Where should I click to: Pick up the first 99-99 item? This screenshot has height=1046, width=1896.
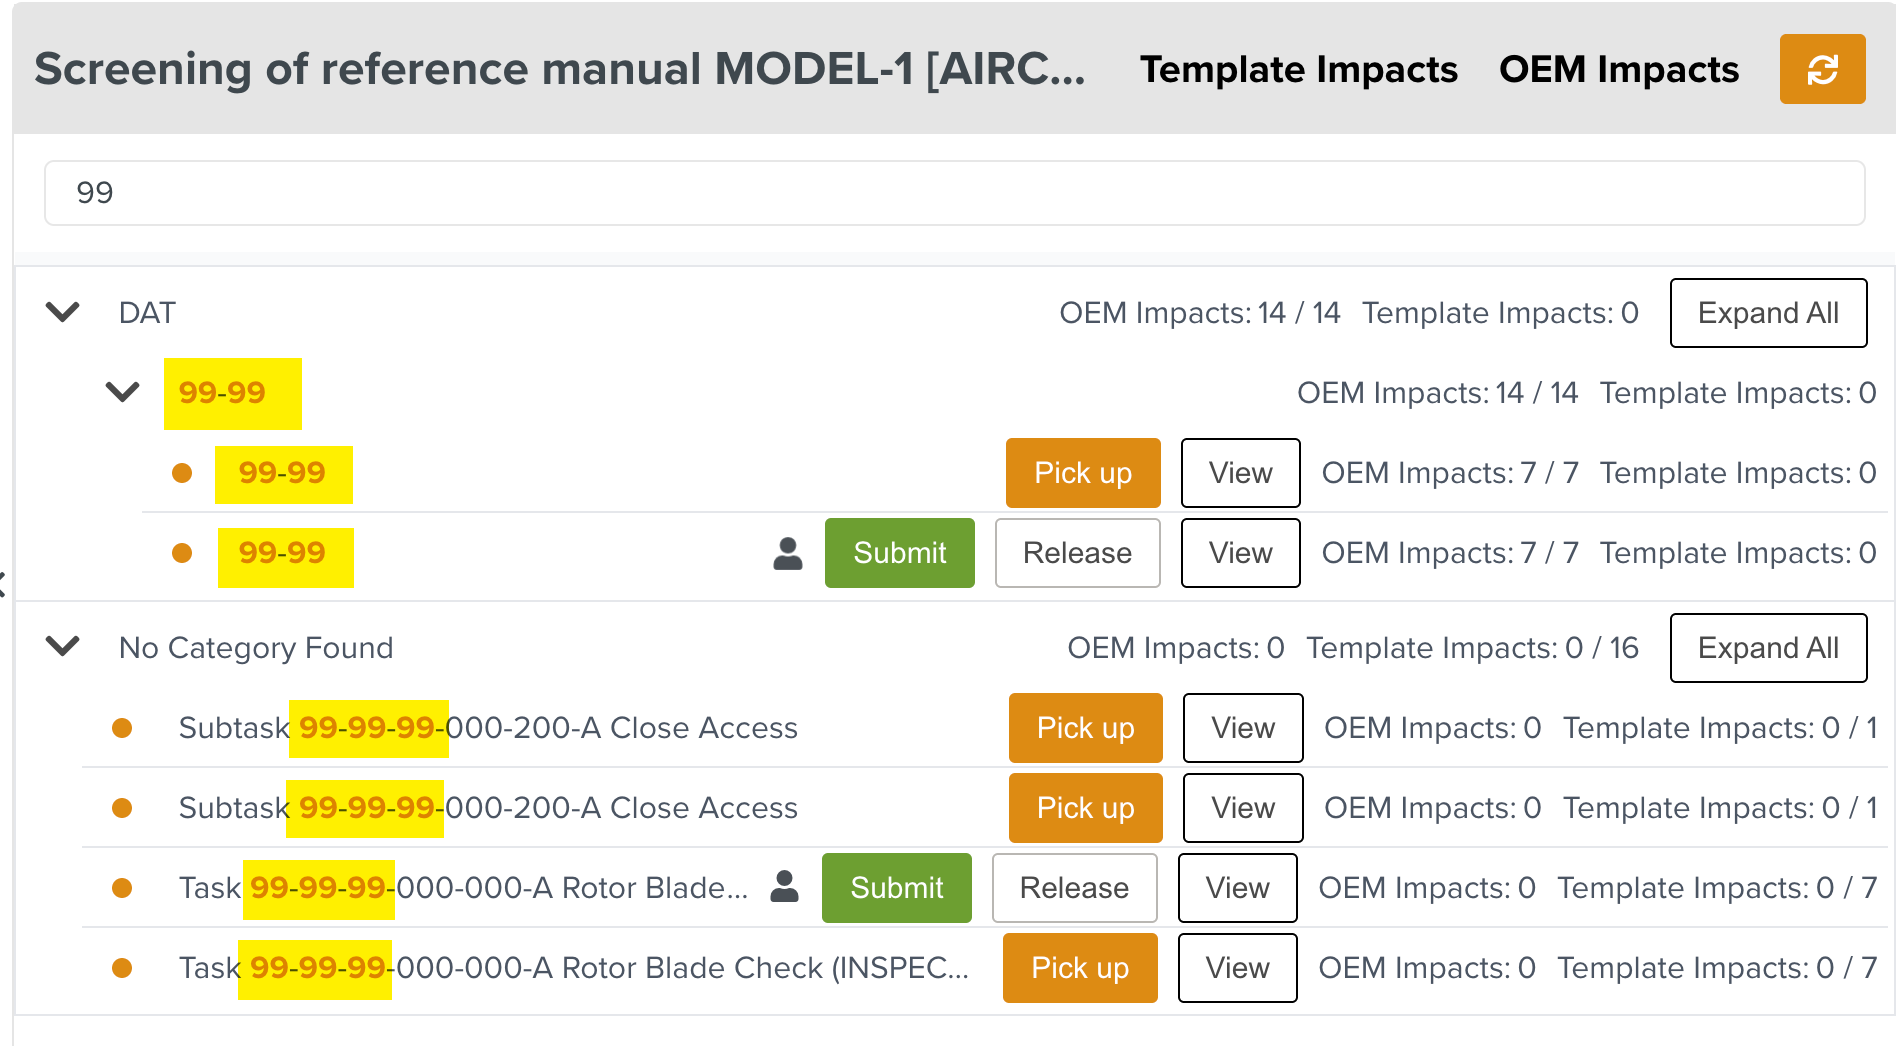[x=1083, y=473]
